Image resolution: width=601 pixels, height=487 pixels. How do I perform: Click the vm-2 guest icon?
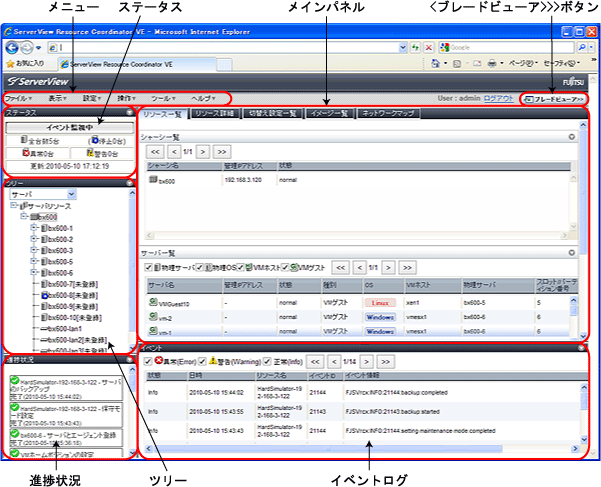tap(153, 316)
